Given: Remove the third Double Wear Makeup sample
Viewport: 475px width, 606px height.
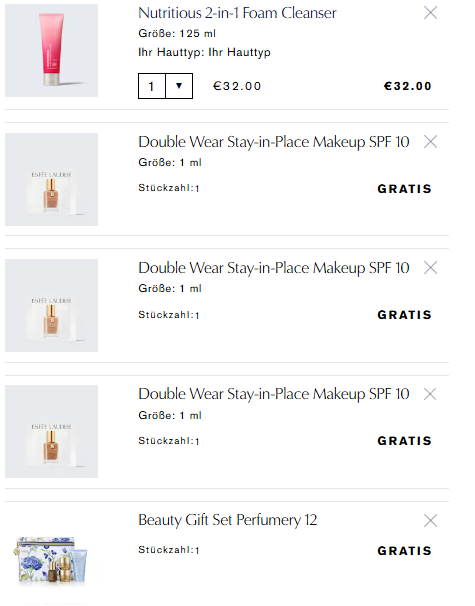Looking at the screenshot, I should tap(430, 394).
